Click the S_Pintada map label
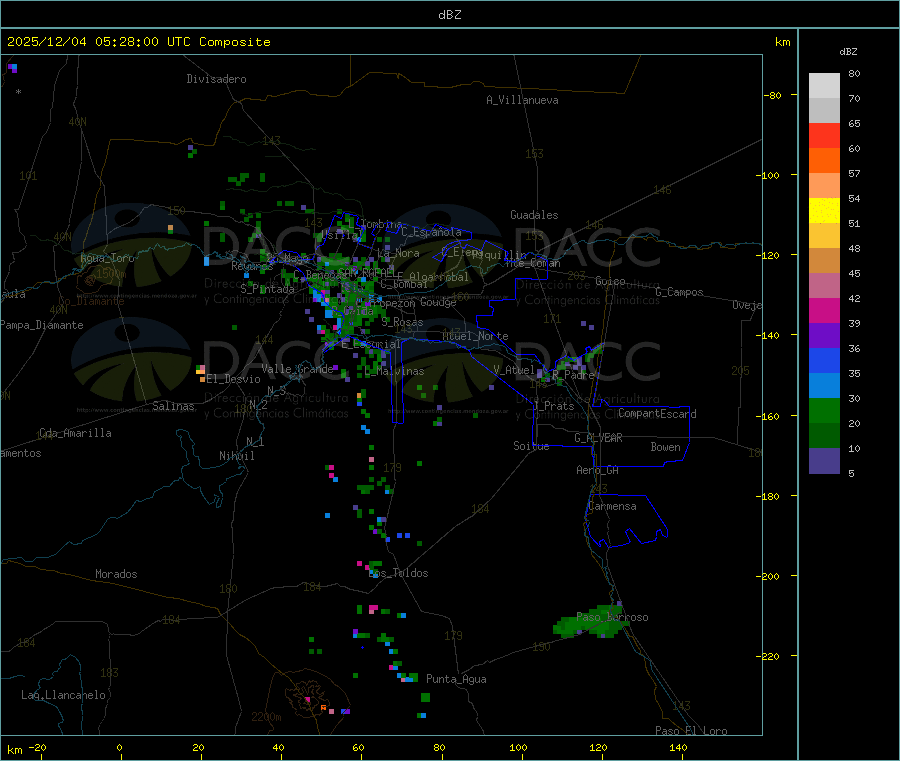 click(267, 289)
